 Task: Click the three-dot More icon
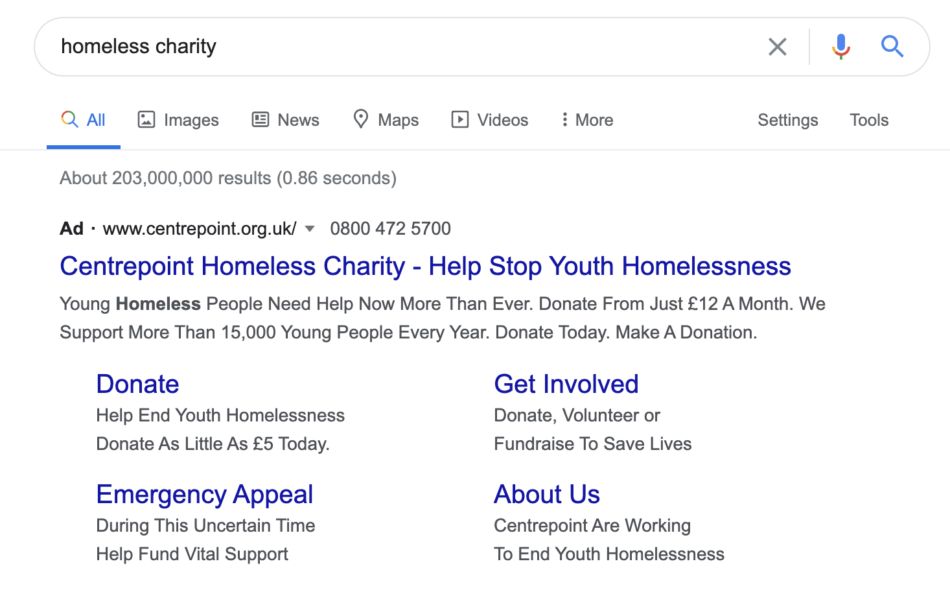coord(565,120)
